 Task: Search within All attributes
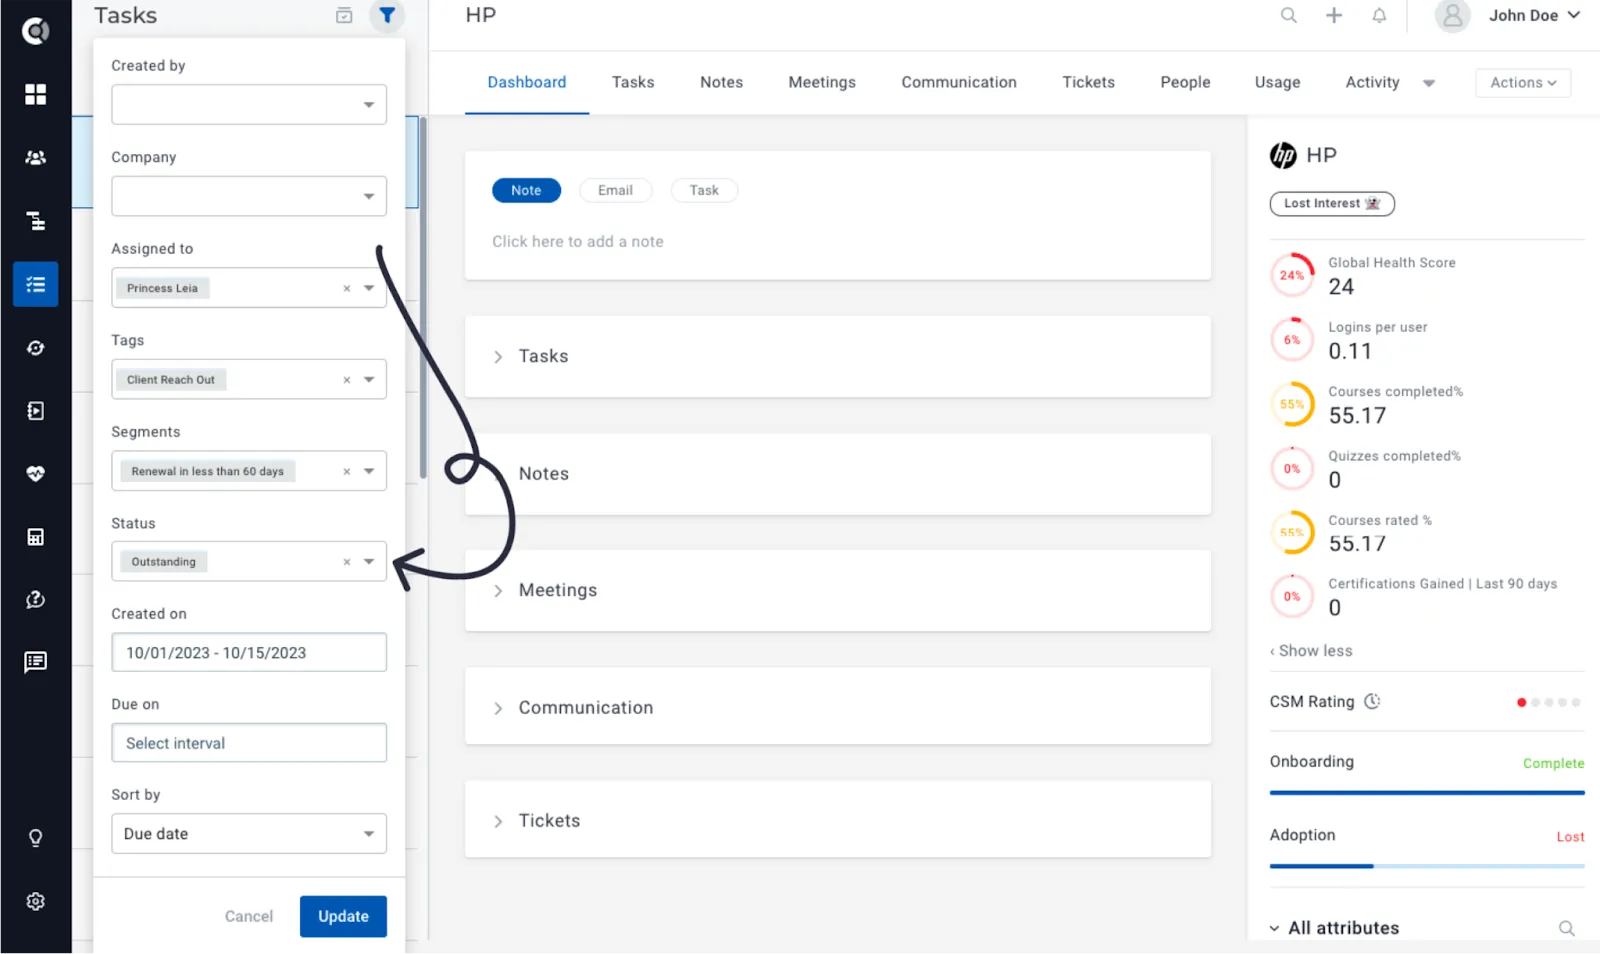point(1567,928)
